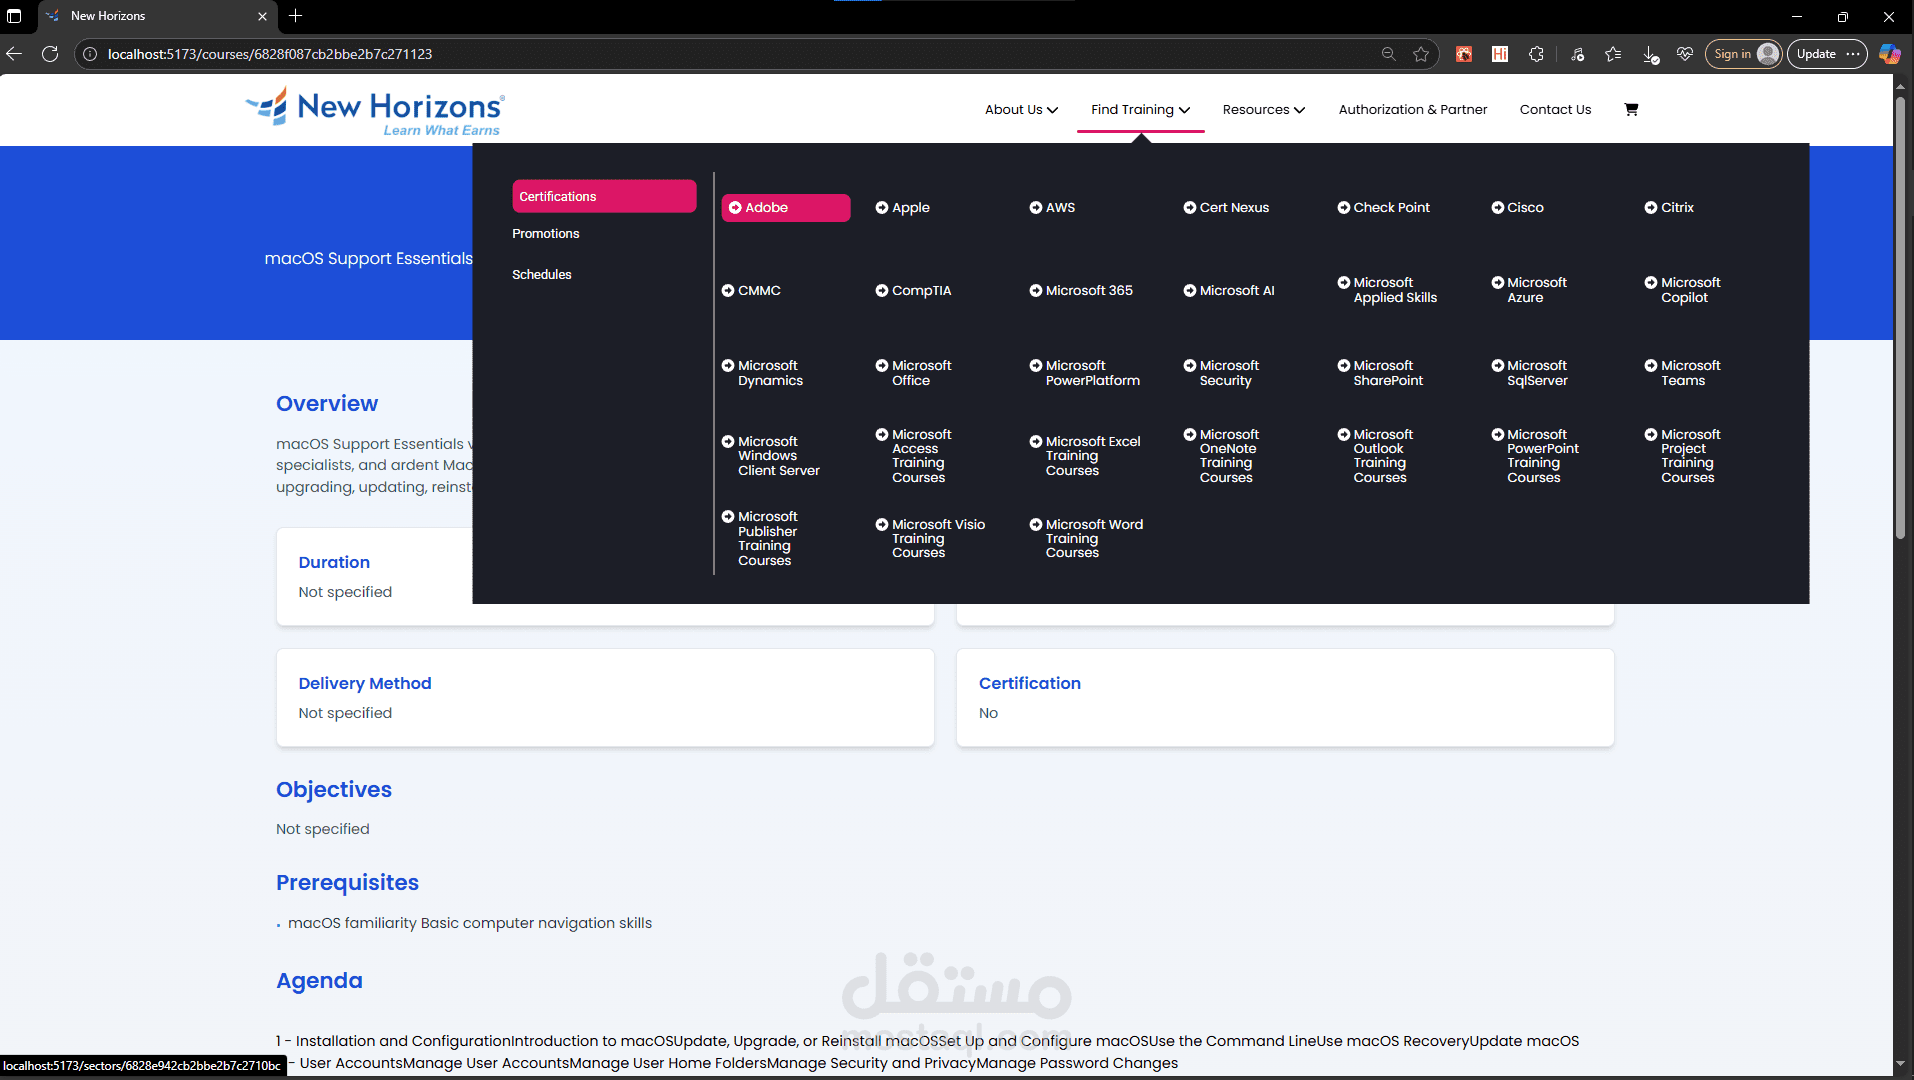The width and height of the screenshot is (1914, 1080).
Task: Select the Schedules menu category
Action: click(x=542, y=275)
